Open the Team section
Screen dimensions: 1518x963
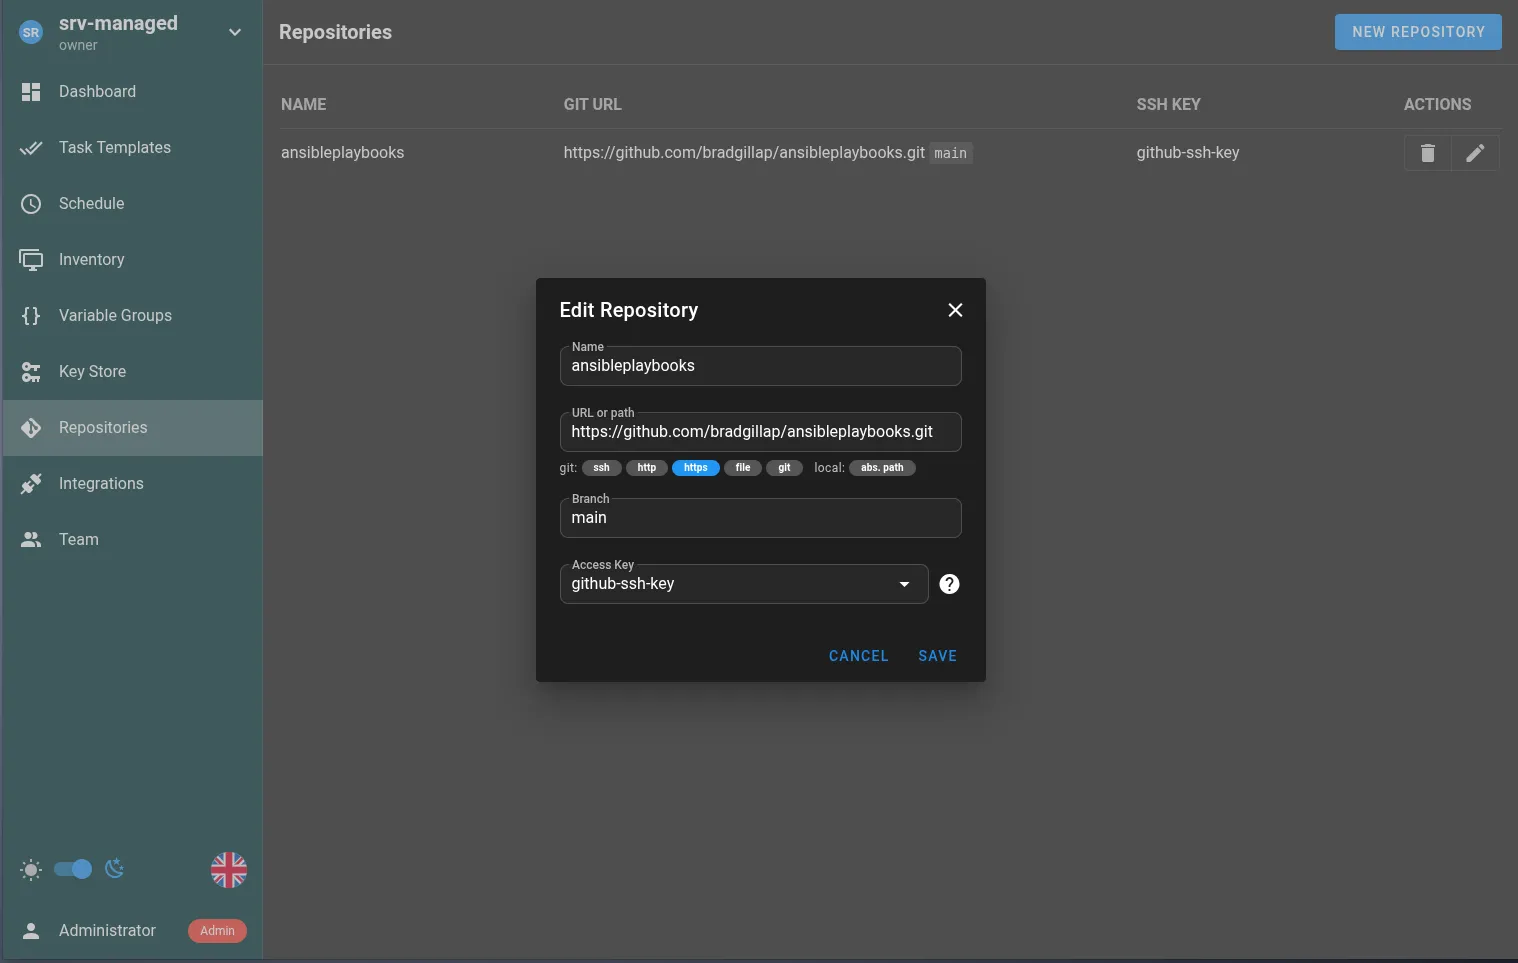pyautogui.click(x=31, y=539)
